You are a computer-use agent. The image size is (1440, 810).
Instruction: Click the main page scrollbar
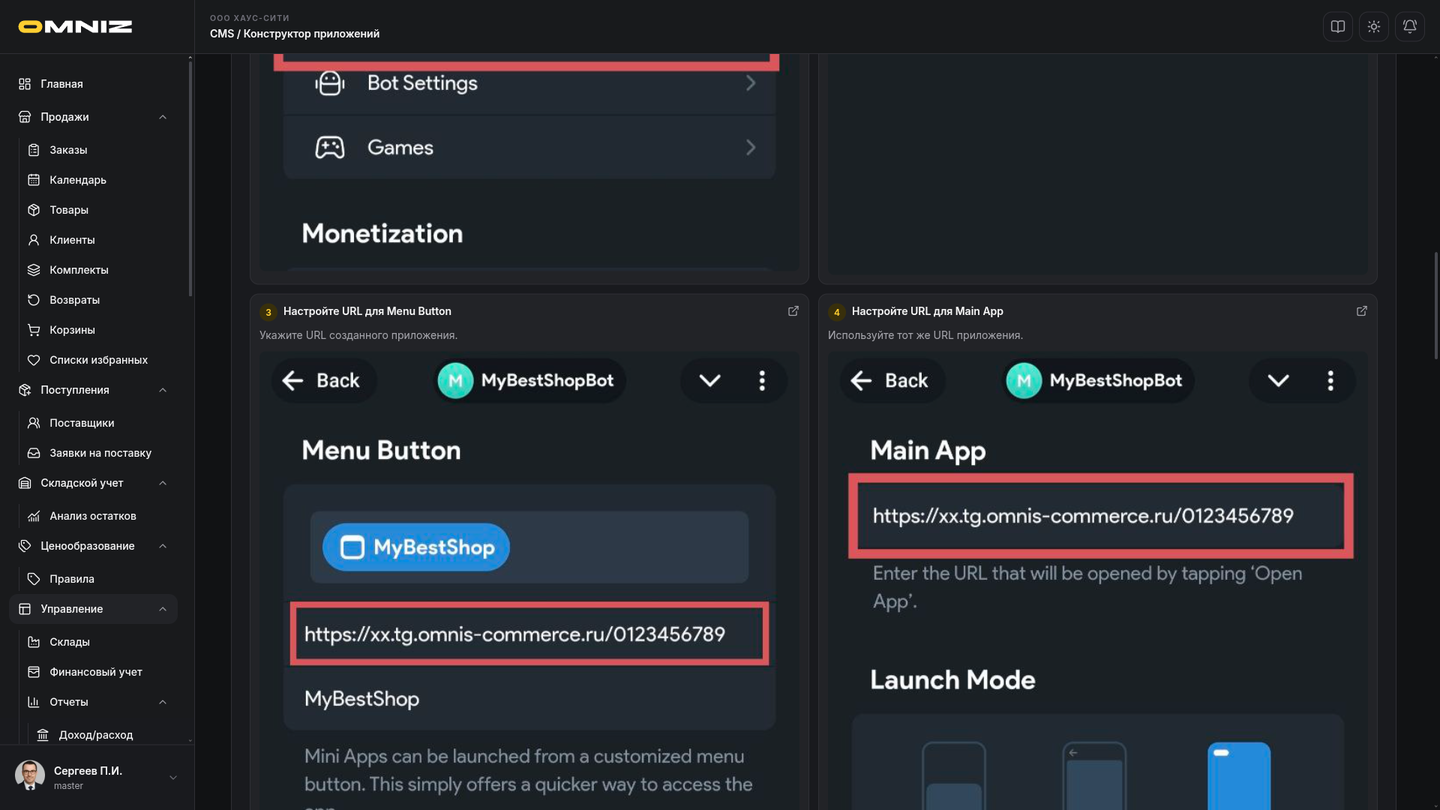tap(1436, 305)
